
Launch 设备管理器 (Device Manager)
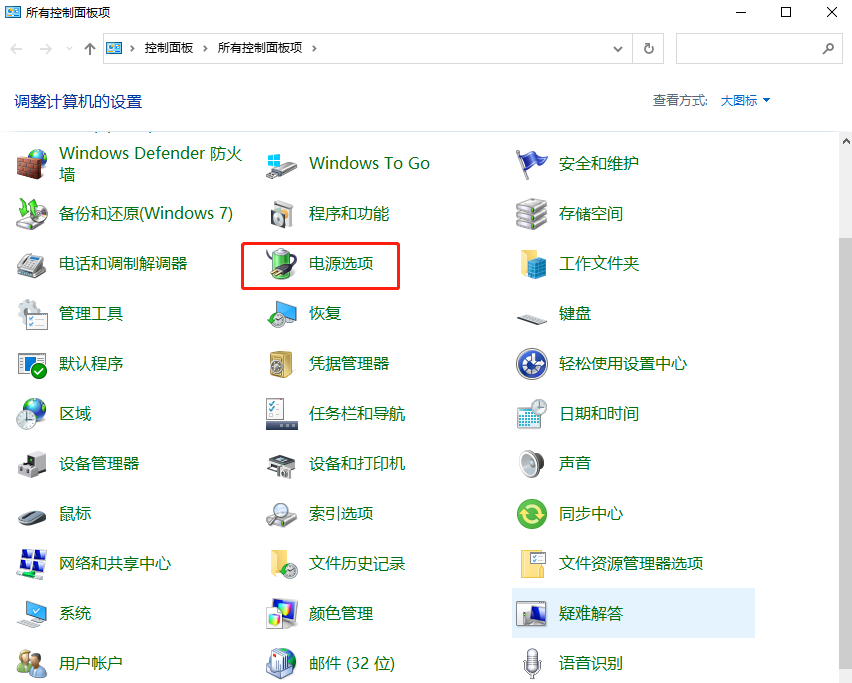tap(100, 463)
